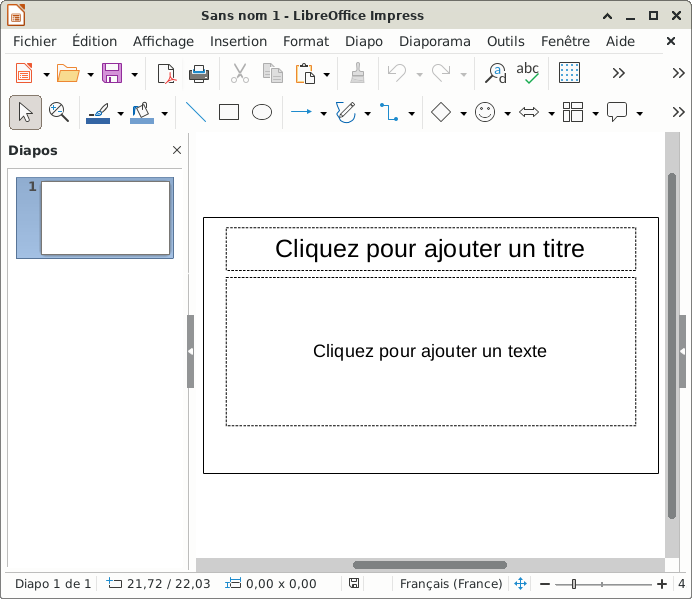Select the Ellipse tool
692x599 pixels.
262,112
